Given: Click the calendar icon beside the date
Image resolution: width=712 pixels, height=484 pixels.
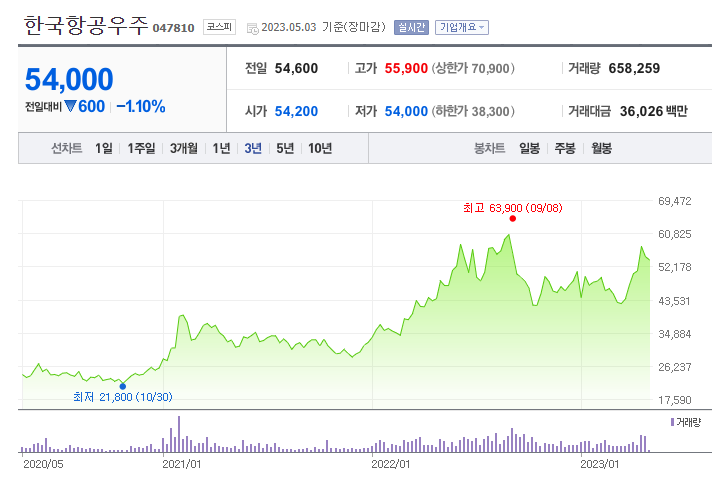Looking at the screenshot, I should (252, 28).
